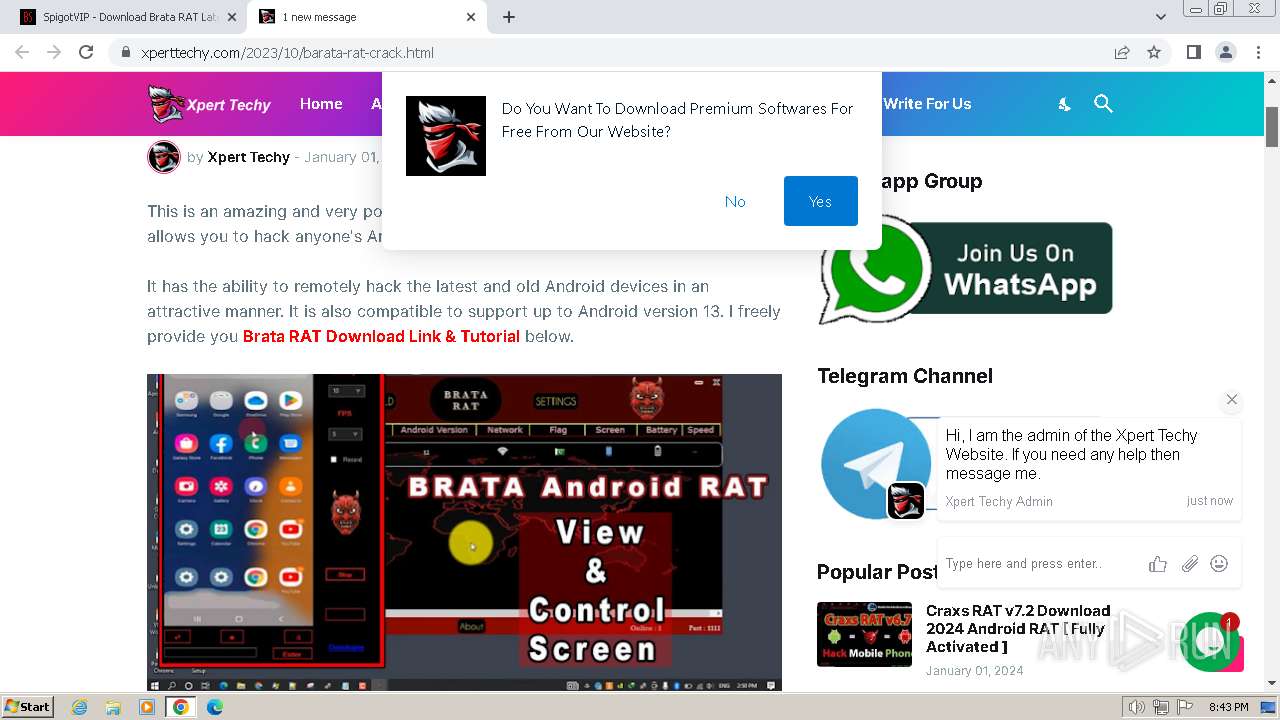This screenshot has width=1280, height=720.
Task: Open a new browser tab
Action: tap(509, 17)
